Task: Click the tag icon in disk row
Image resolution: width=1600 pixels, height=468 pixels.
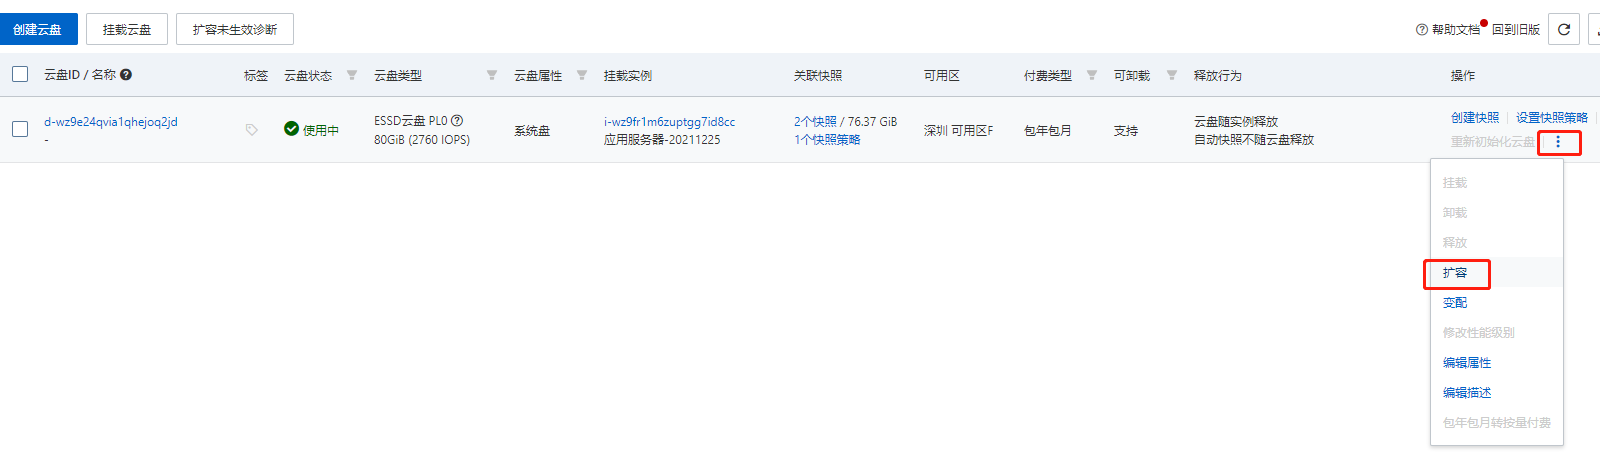Action: (x=251, y=130)
